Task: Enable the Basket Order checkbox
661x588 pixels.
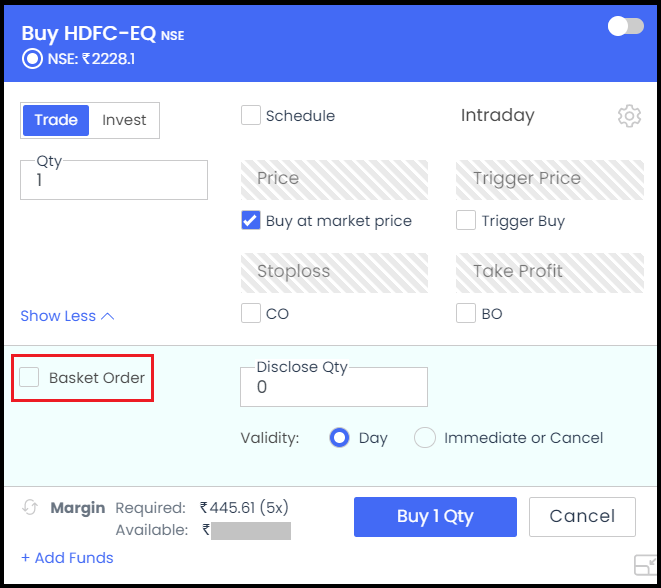Action: [x=29, y=377]
